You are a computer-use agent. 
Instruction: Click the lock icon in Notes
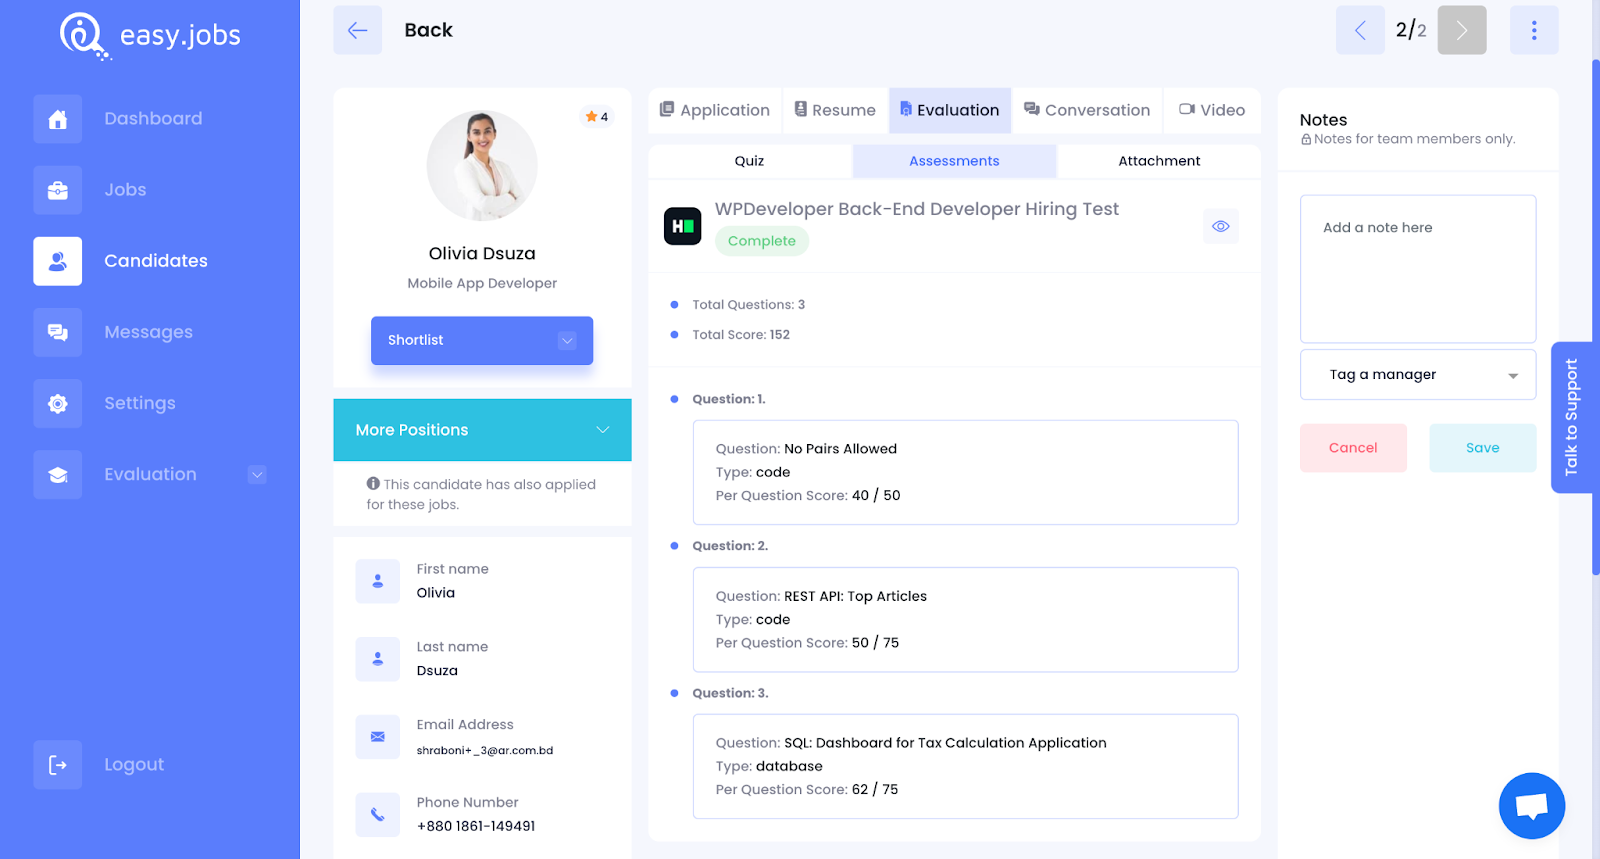pyautogui.click(x=1306, y=140)
